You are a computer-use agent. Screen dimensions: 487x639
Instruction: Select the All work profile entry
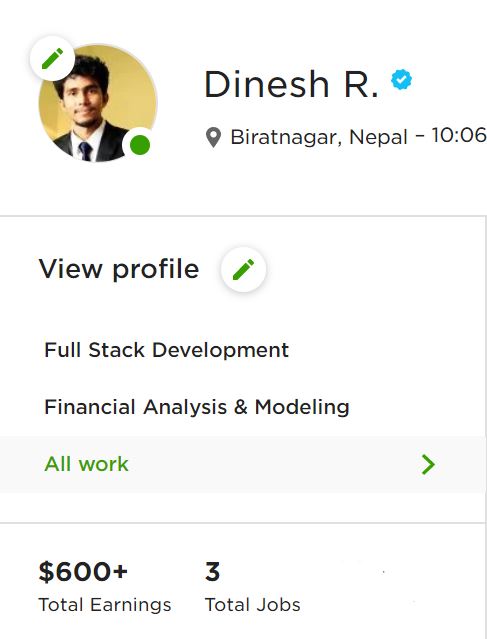[243, 464]
